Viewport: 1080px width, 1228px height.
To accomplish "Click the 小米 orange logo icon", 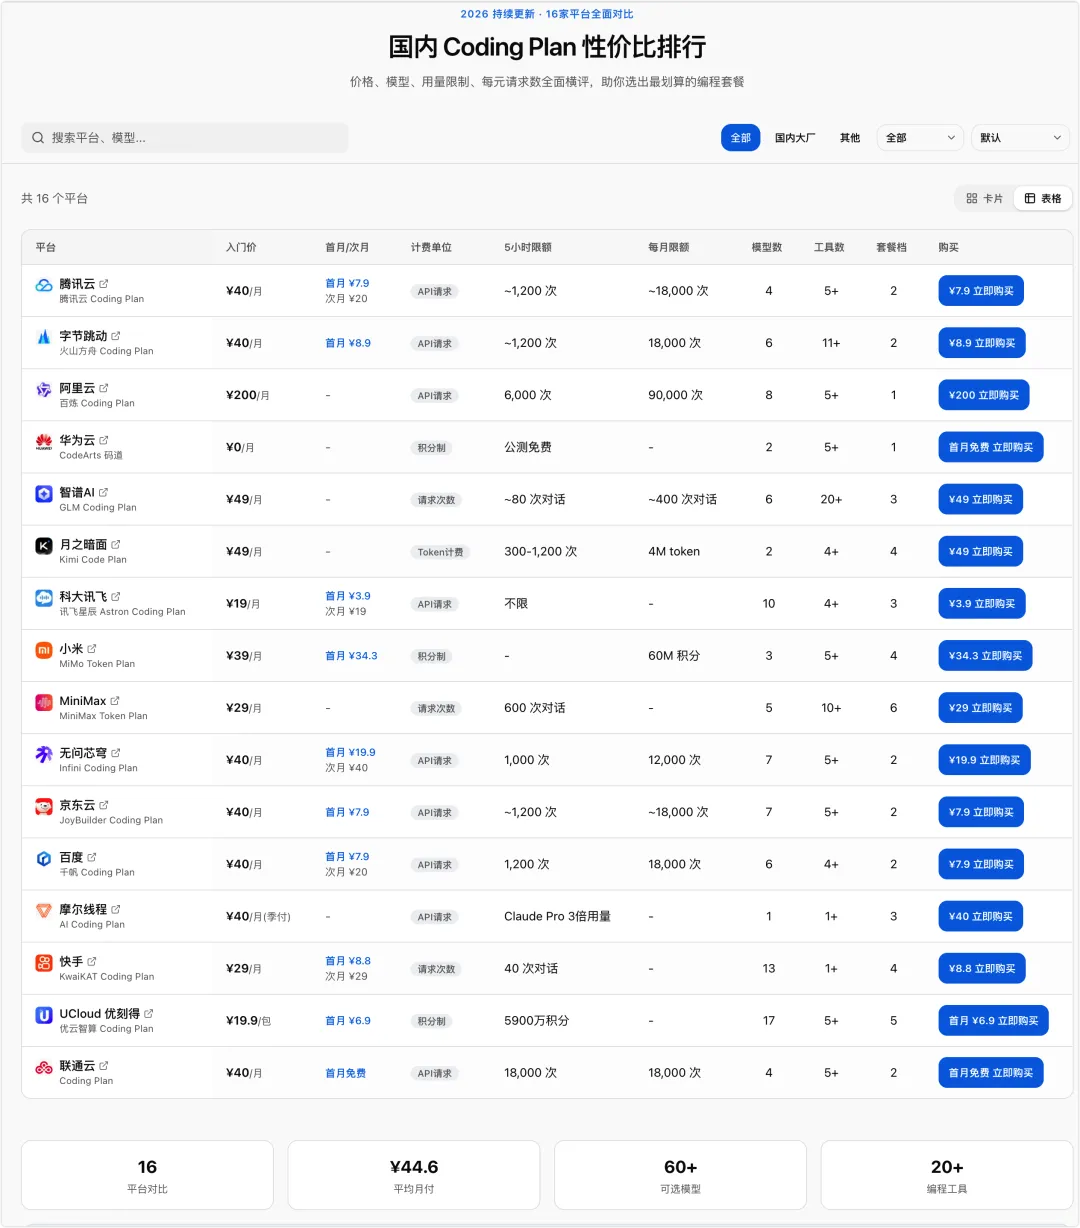I will 44,650.
